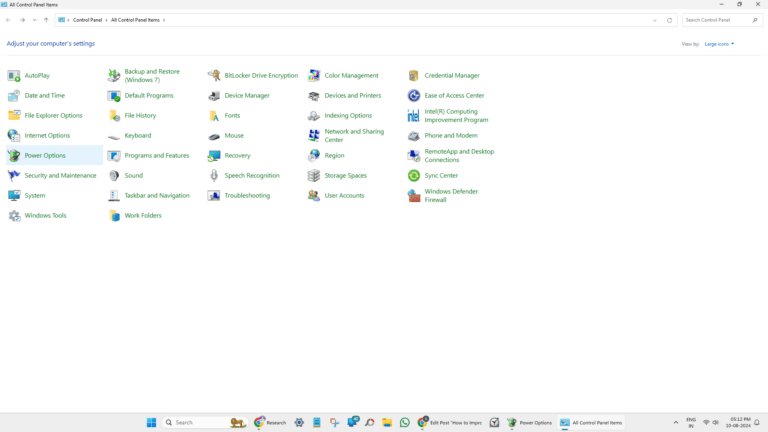Viewport: 768px width, 432px height.
Task: Open WhatsApp from the taskbar
Action: point(405,422)
